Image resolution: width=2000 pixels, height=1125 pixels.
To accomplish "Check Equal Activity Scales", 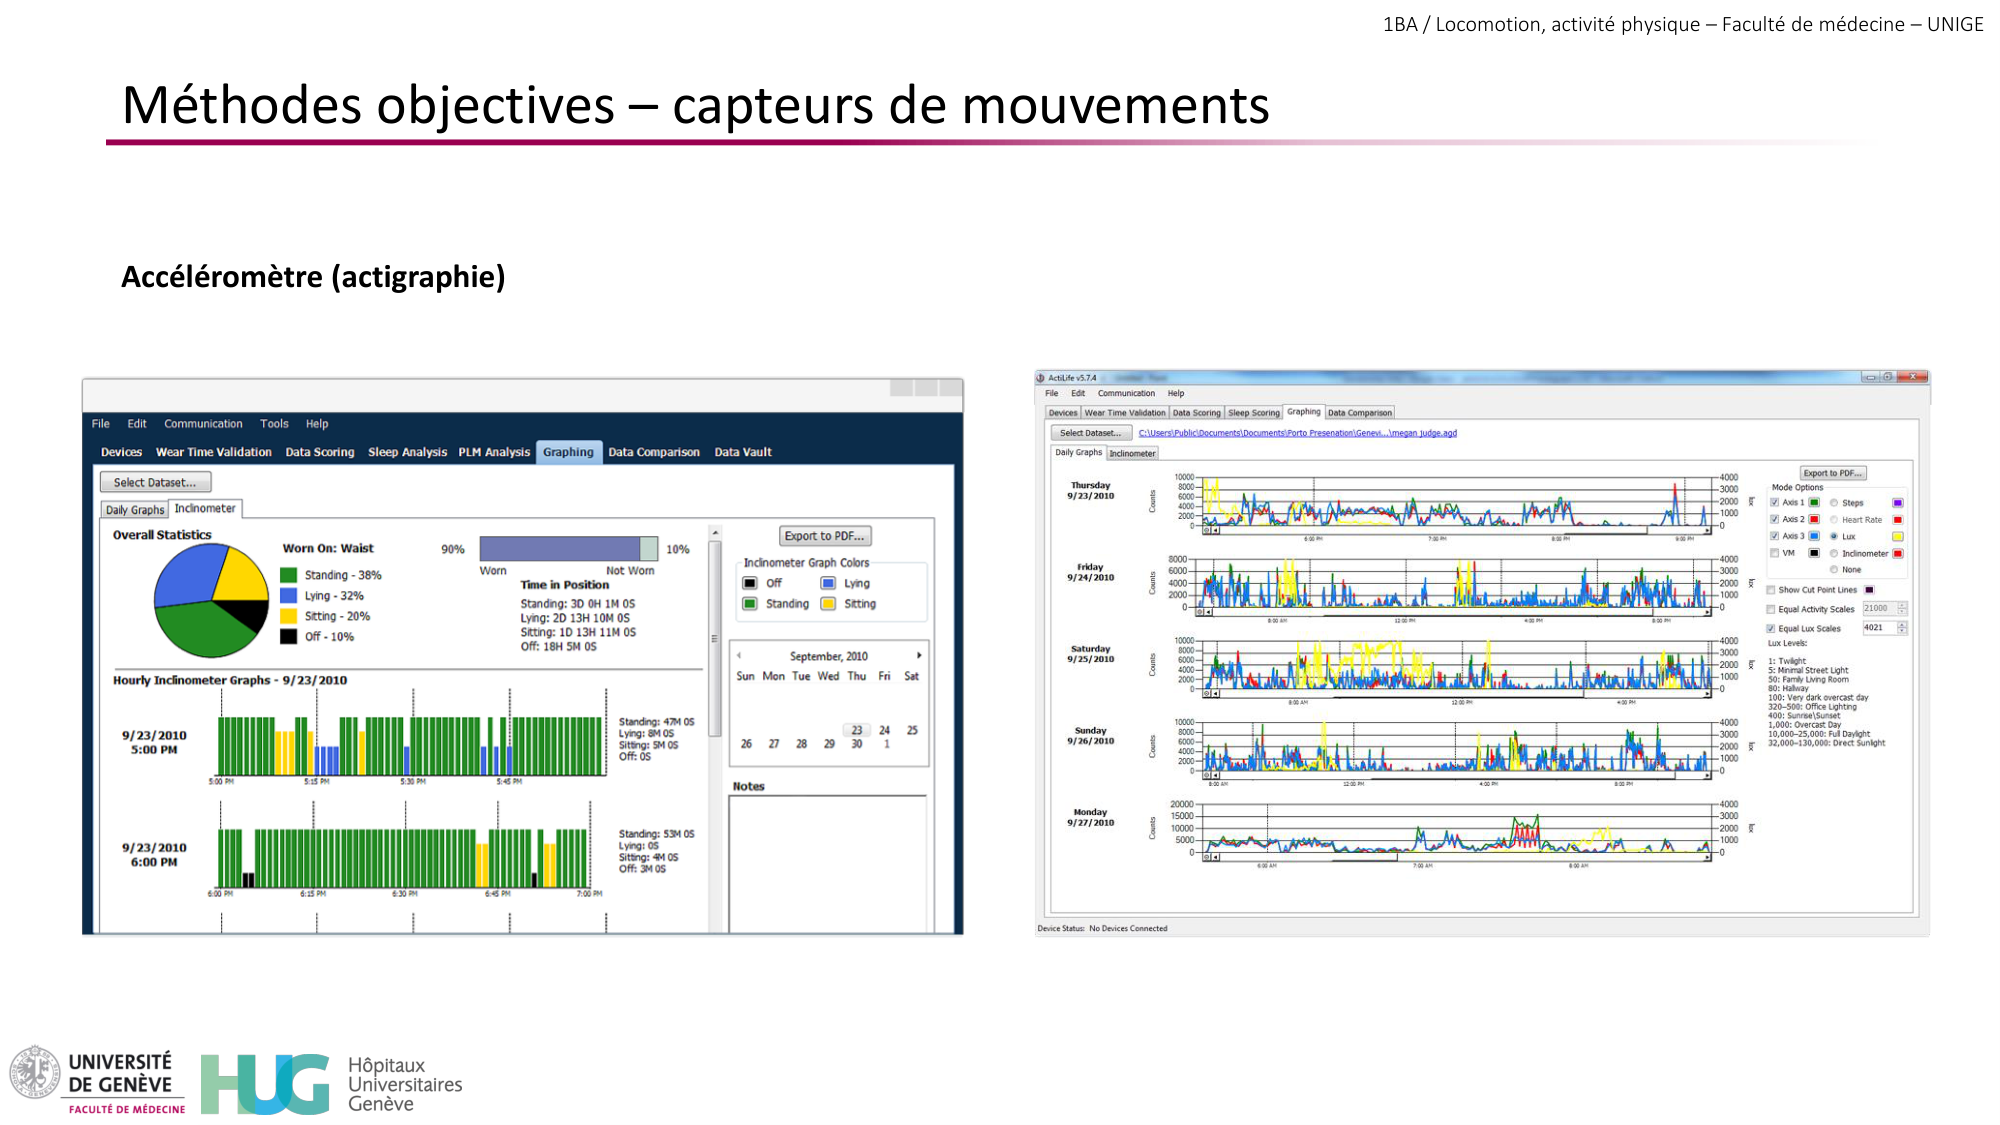I will tap(1771, 609).
